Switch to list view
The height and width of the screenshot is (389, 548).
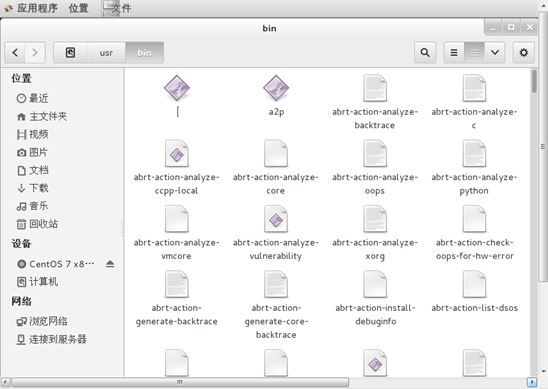pos(454,53)
